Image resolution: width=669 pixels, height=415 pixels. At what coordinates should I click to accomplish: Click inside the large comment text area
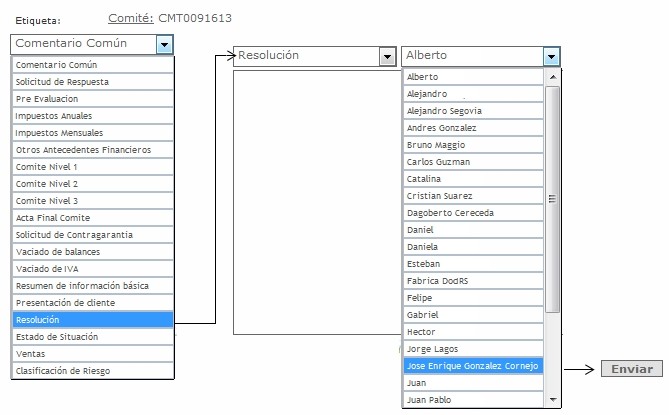[316, 200]
